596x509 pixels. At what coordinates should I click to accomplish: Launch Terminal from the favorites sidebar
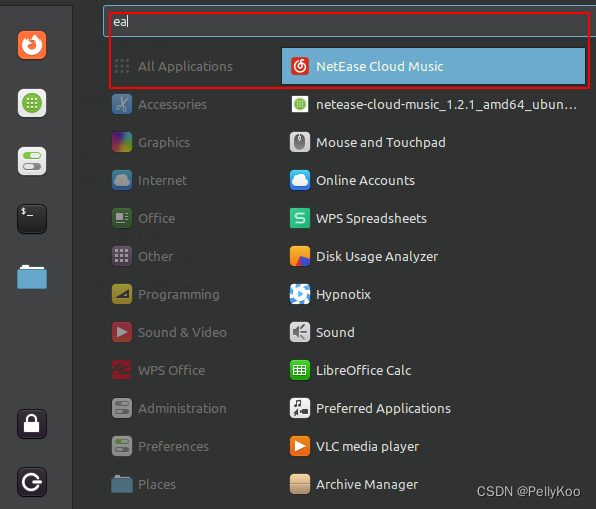pos(32,219)
